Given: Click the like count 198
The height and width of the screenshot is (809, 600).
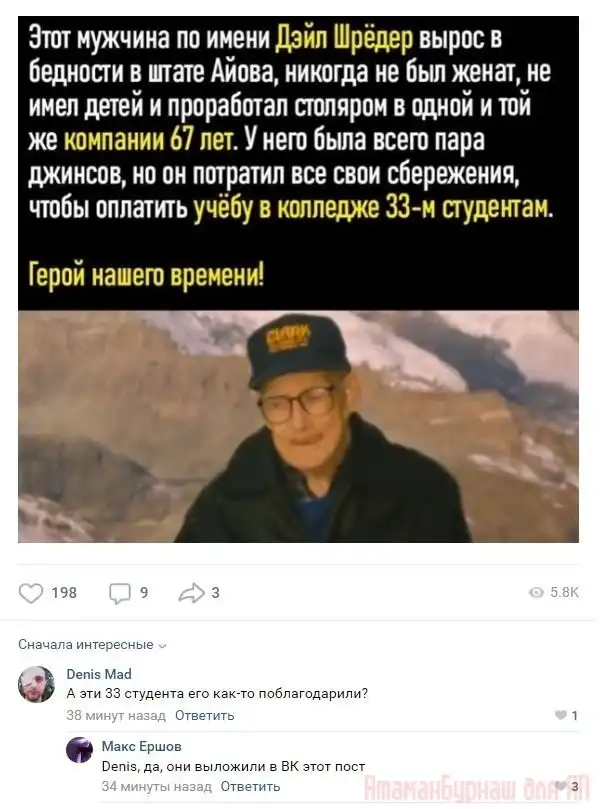Looking at the screenshot, I should tap(64, 593).
